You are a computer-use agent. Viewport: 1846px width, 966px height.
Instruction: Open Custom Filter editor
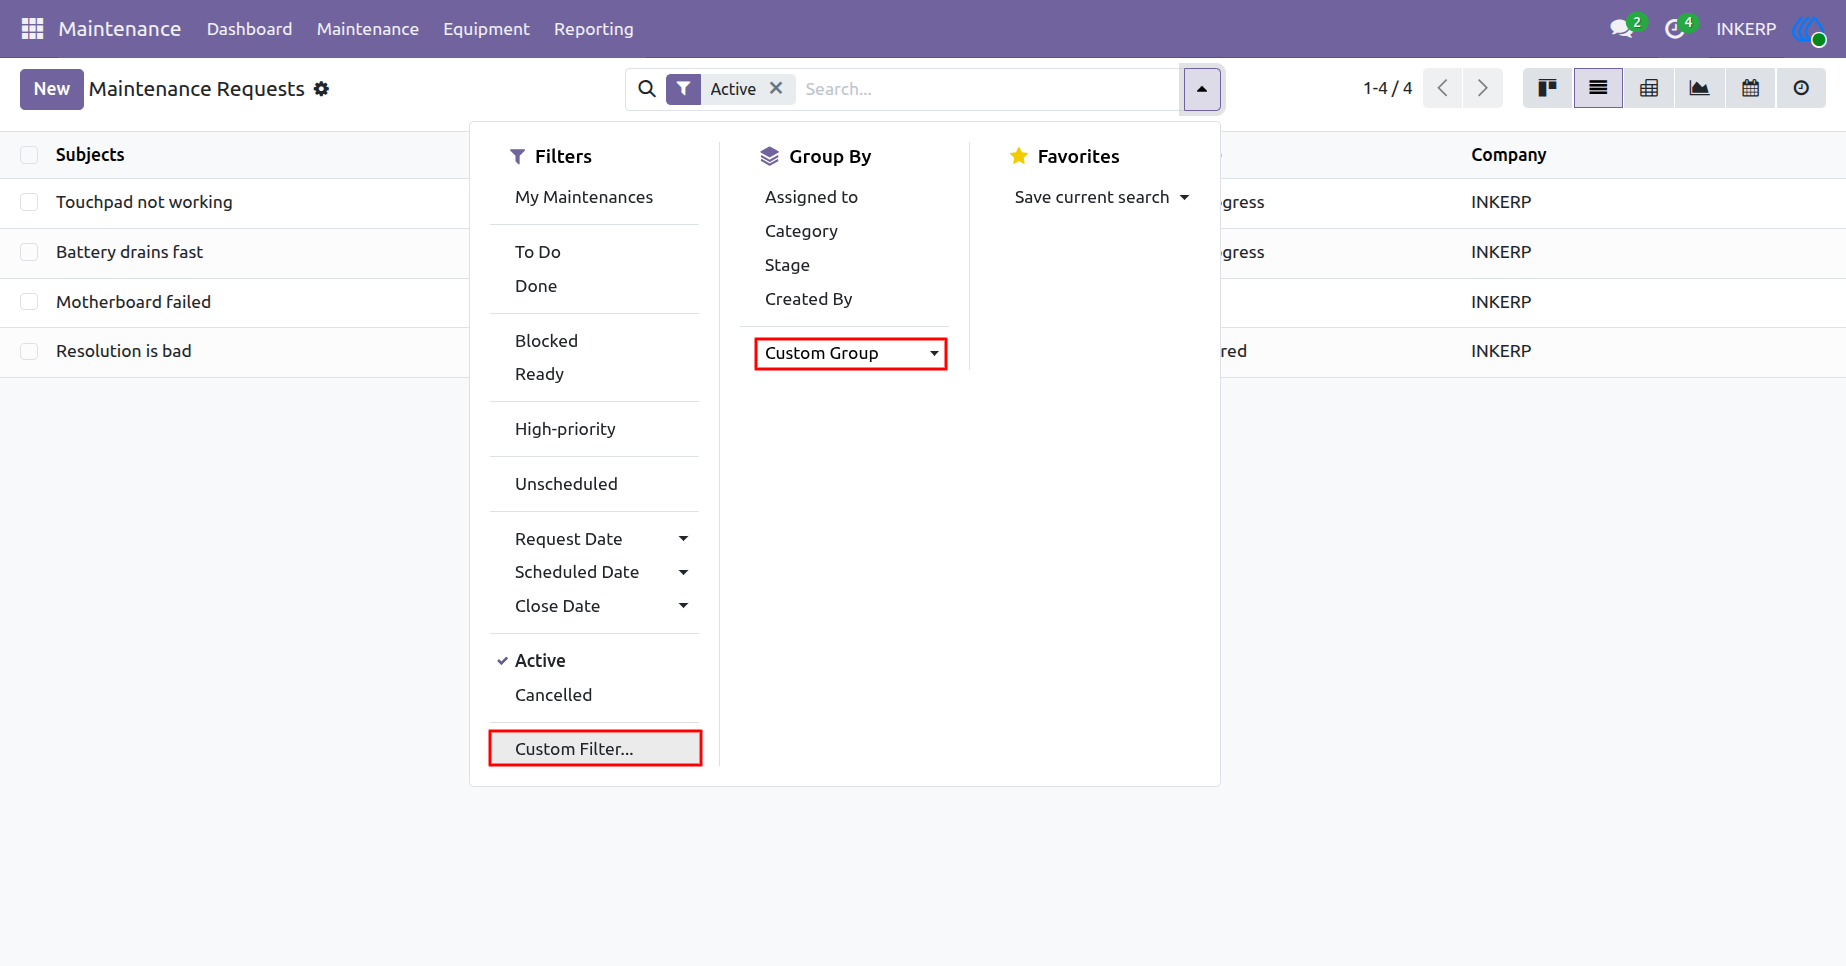(x=595, y=749)
